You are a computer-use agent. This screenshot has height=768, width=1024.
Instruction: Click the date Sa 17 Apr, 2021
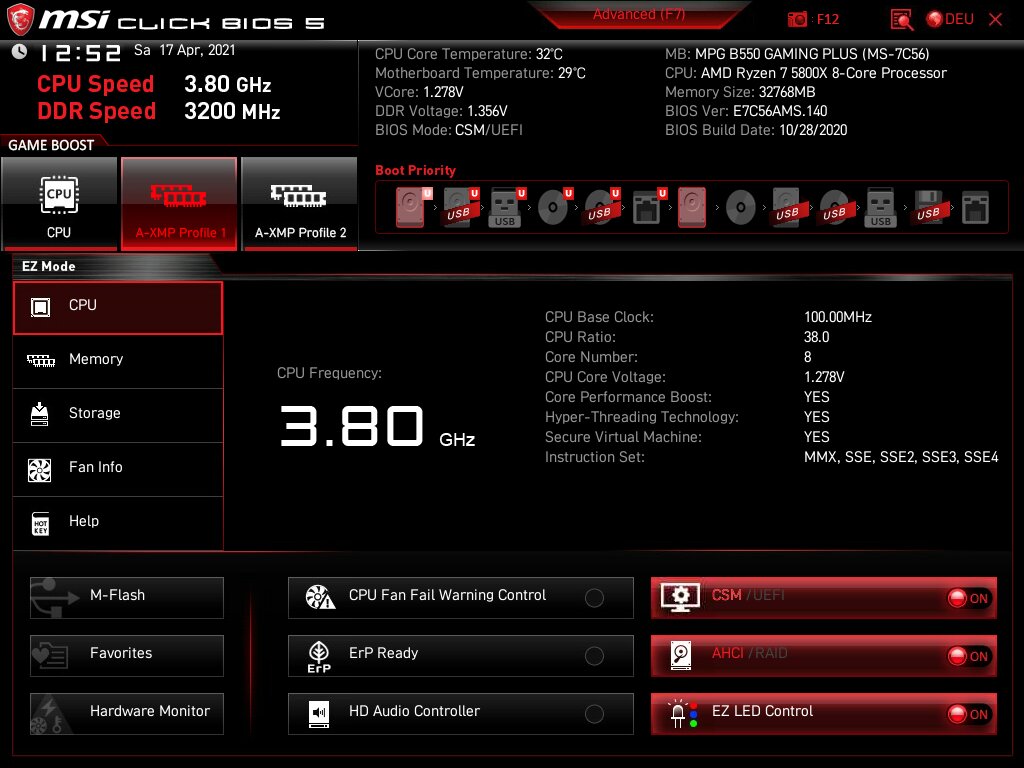[x=184, y=50]
